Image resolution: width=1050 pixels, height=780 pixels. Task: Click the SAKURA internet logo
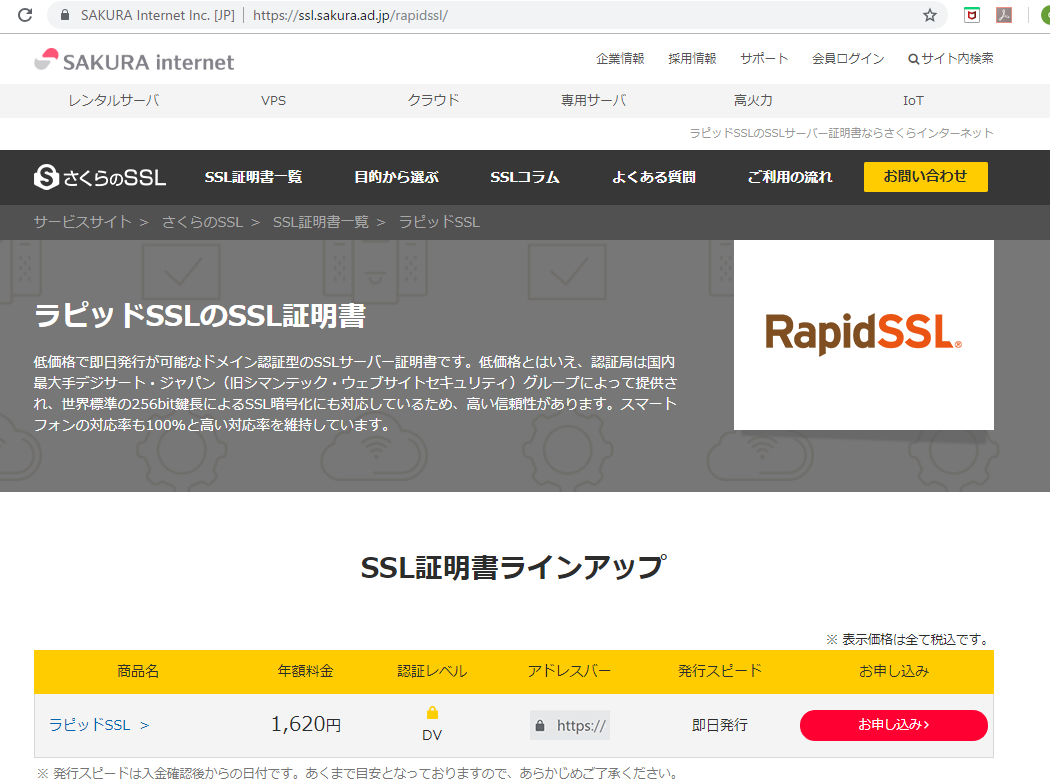click(x=134, y=61)
